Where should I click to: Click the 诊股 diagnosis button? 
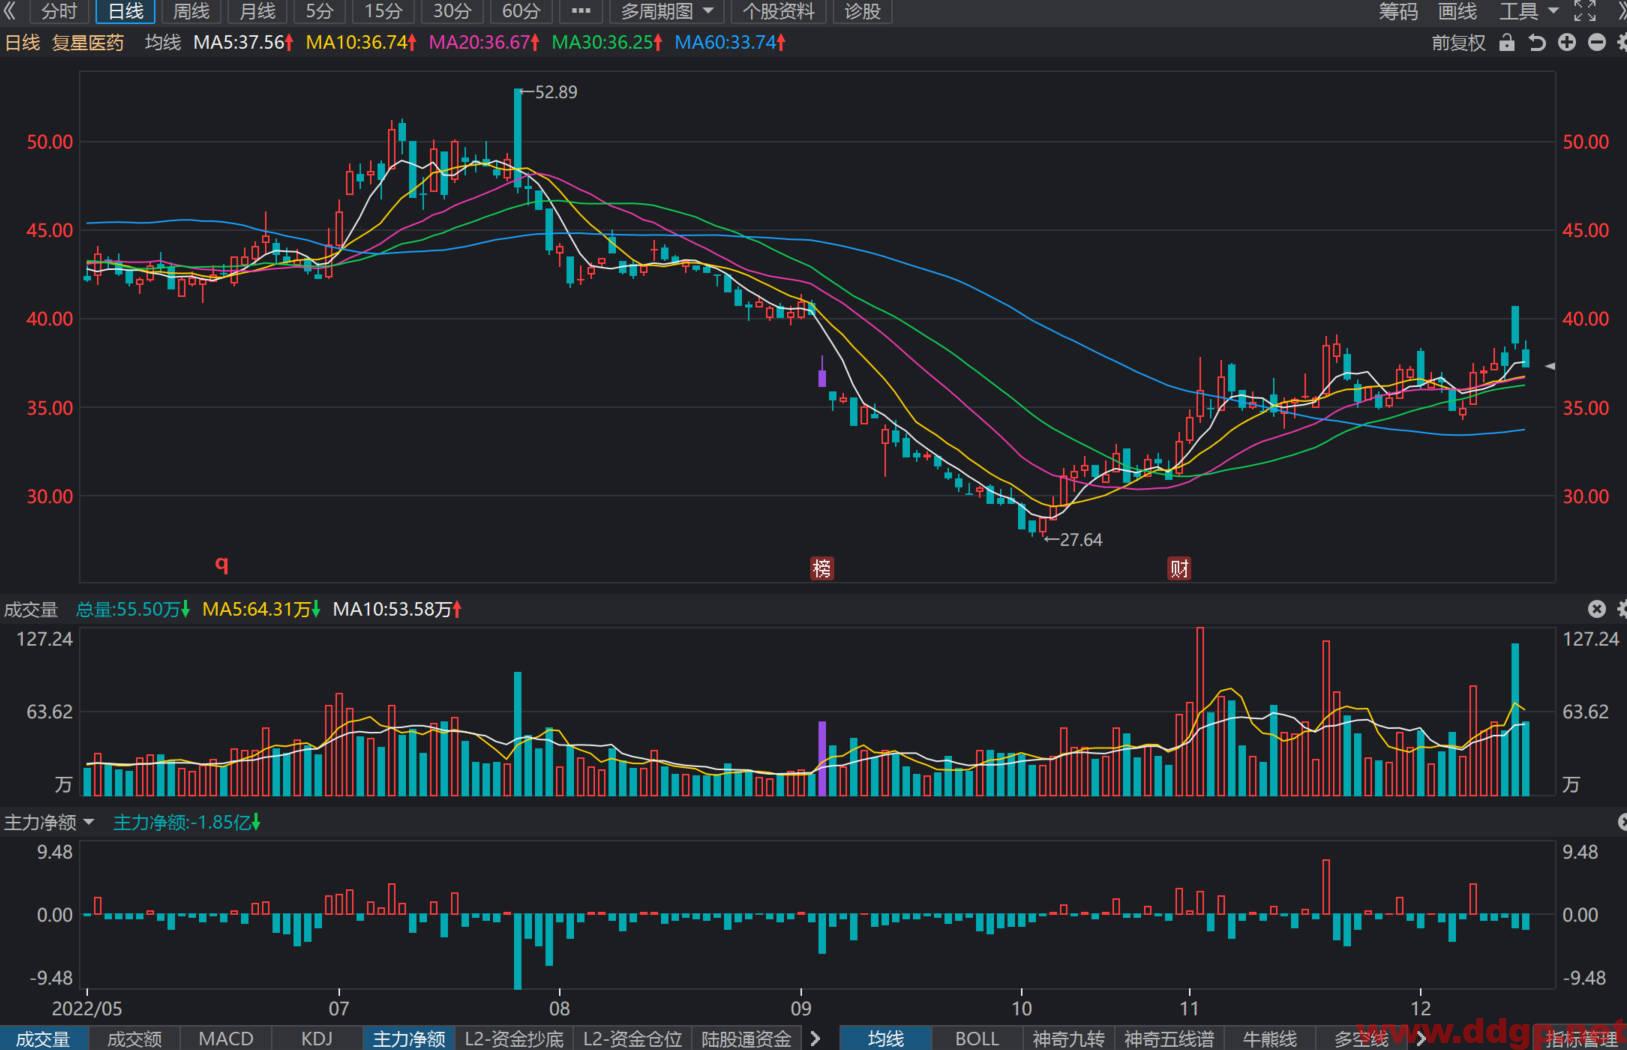click(863, 11)
